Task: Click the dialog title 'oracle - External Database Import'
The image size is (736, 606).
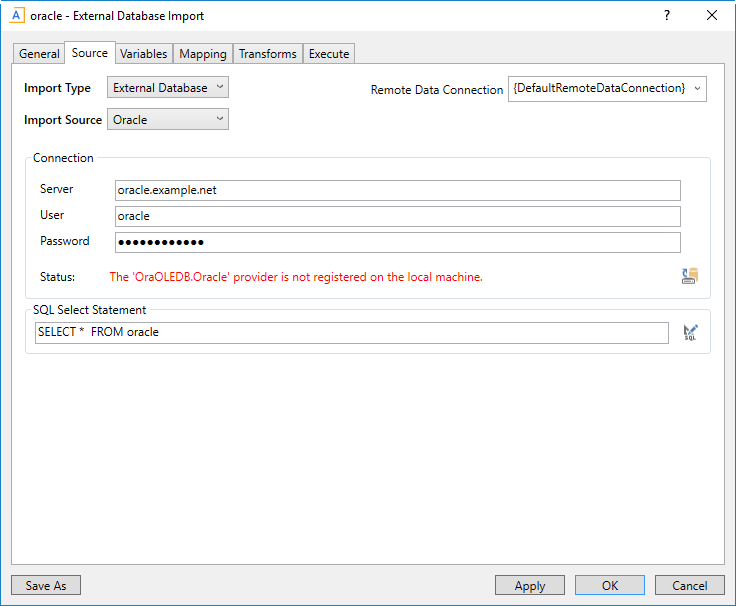Action: (x=117, y=16)
